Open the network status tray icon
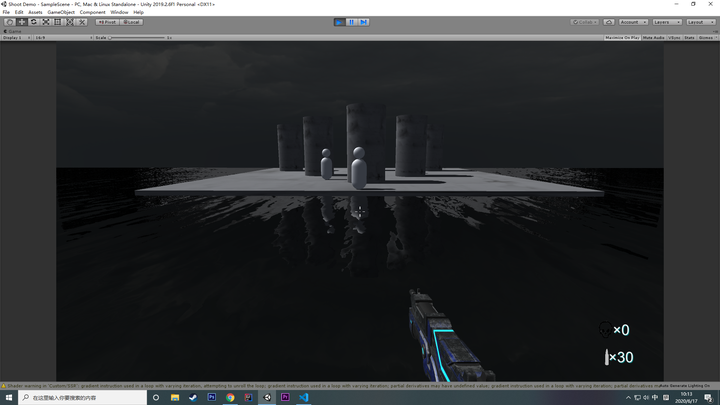The width and height of the screenshot is (720, 405). [637, 398]
